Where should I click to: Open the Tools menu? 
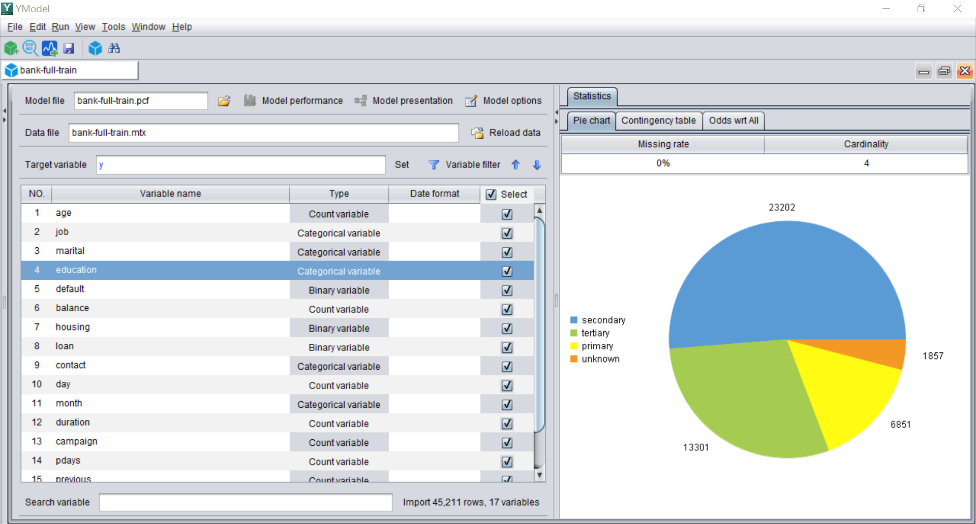pos(113,27)
